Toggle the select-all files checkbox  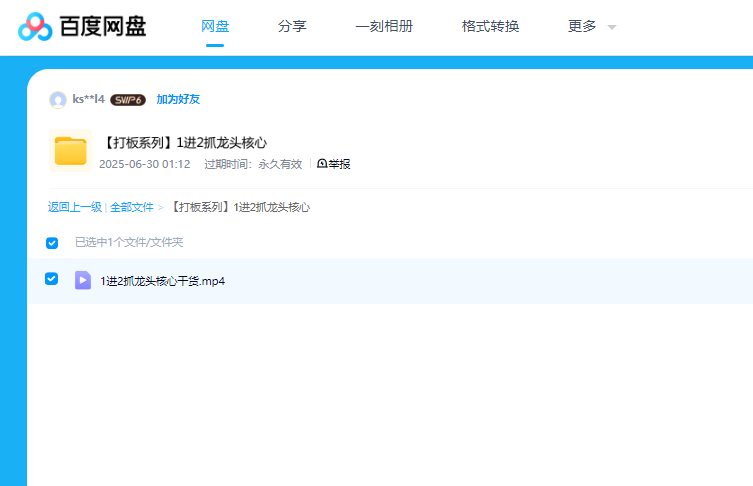pos(52,243)
